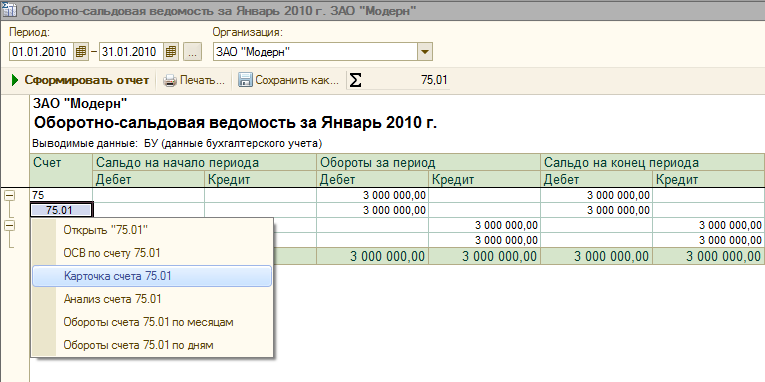The width and height of the screenshot is (765, 382).
Task: Click totals row turnover credit 3 000 000,00
Action: [x=484, y=257]
